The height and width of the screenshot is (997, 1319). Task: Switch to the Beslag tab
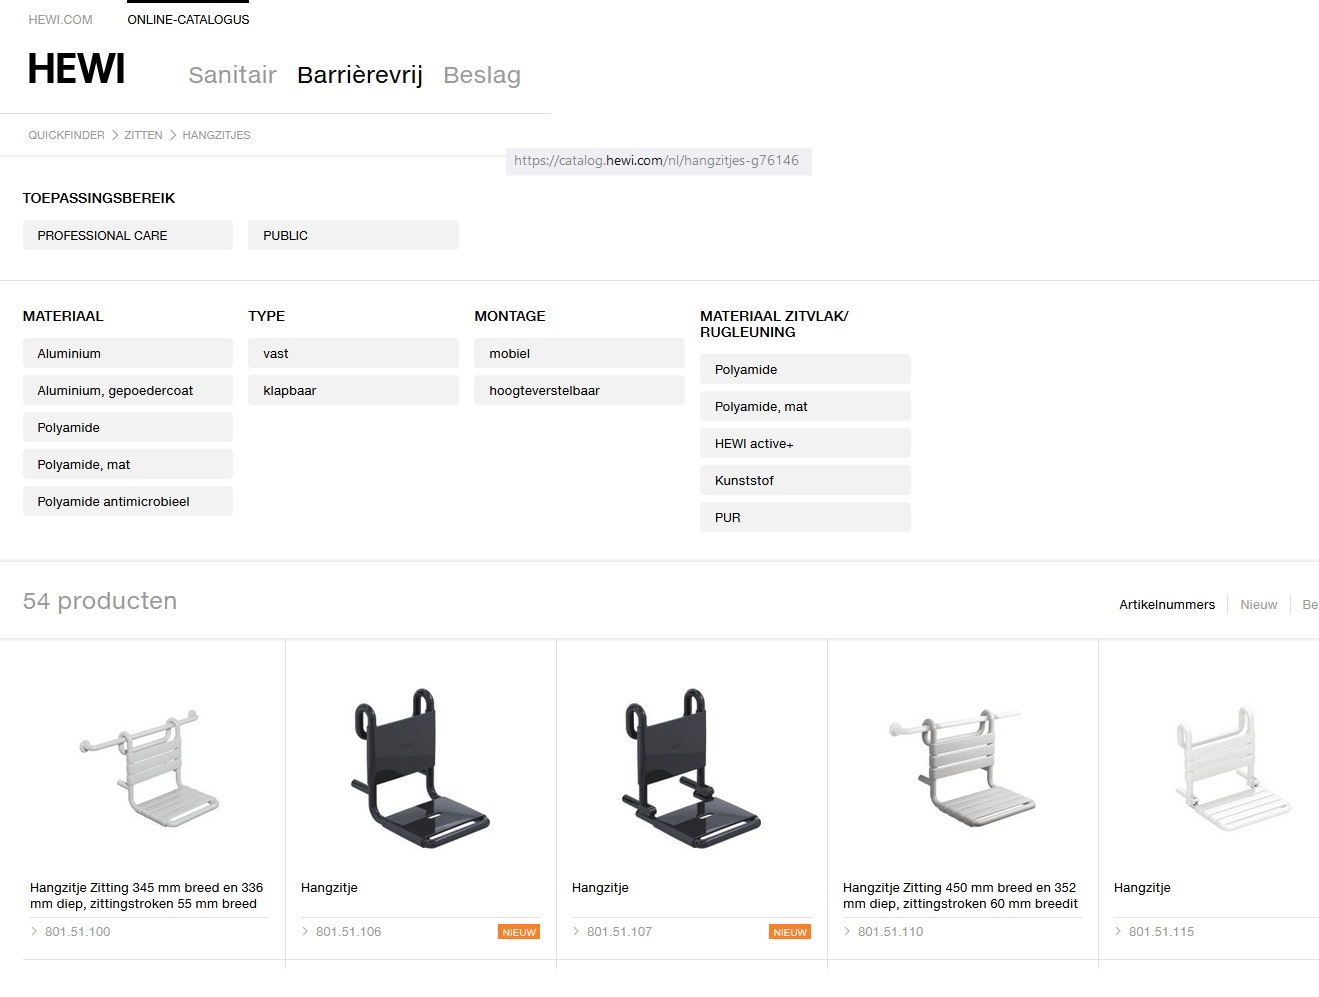(x=481, y=75)
